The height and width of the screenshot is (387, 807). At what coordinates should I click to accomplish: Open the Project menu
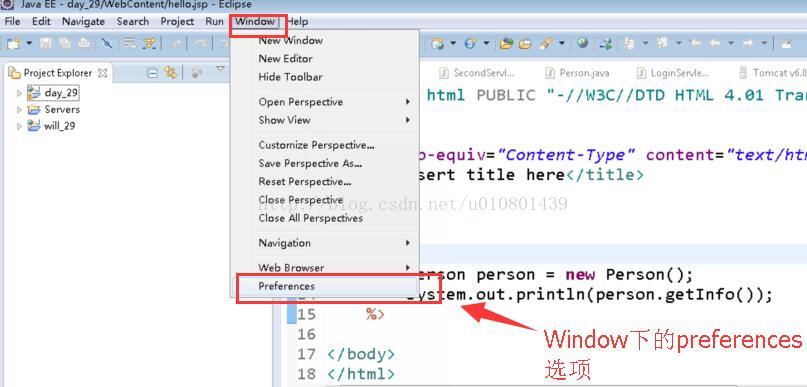(177, 22)
